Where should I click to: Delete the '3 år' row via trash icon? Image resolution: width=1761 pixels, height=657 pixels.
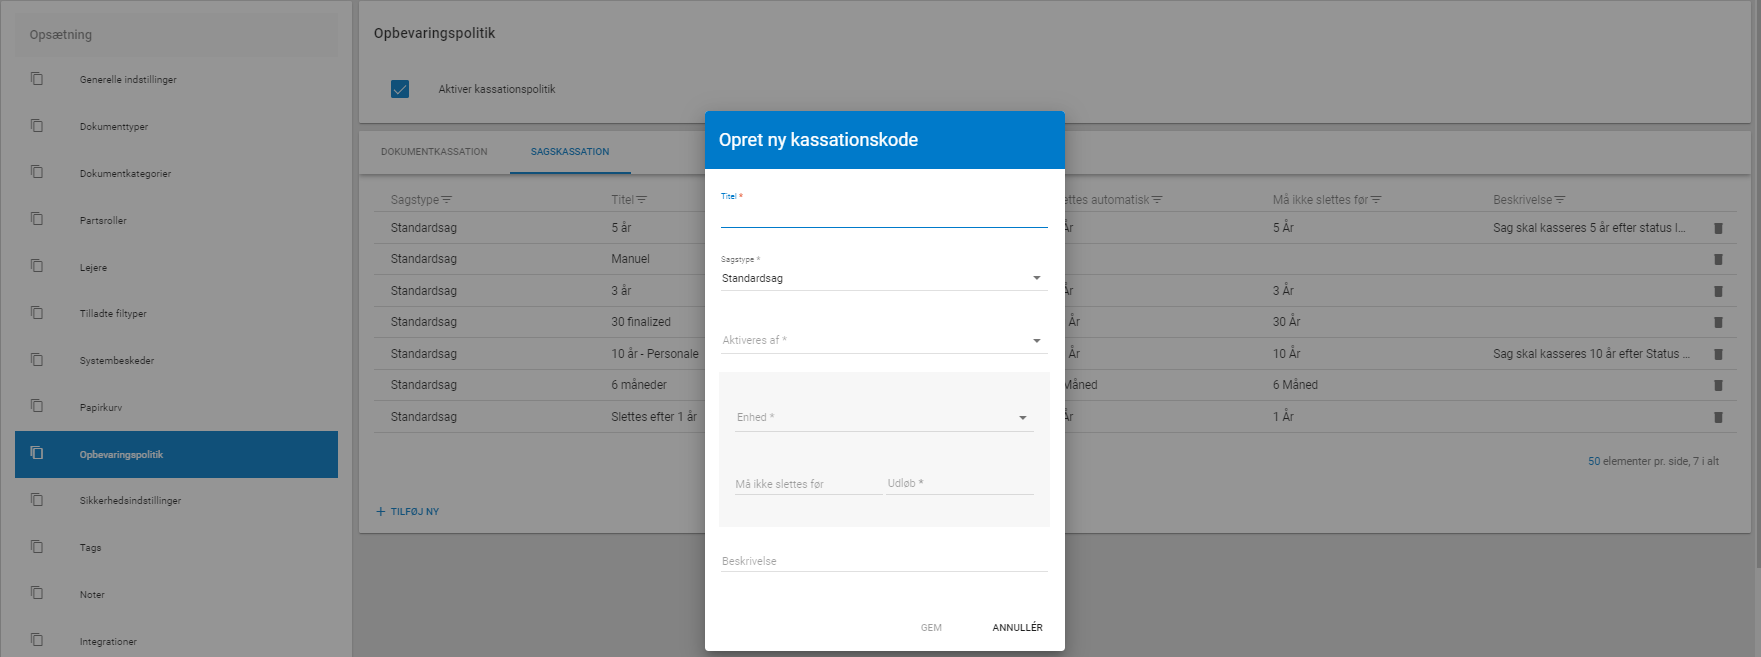(1719, 291)
